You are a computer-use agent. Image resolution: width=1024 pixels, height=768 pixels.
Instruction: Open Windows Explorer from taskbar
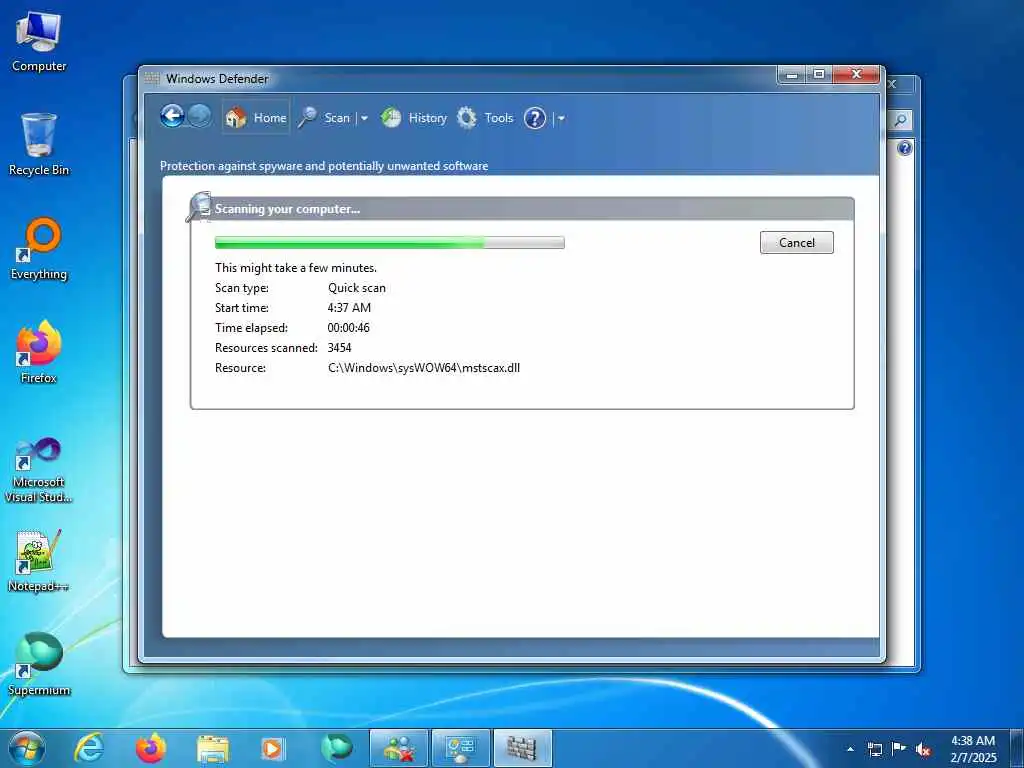[x=213, y=748]
